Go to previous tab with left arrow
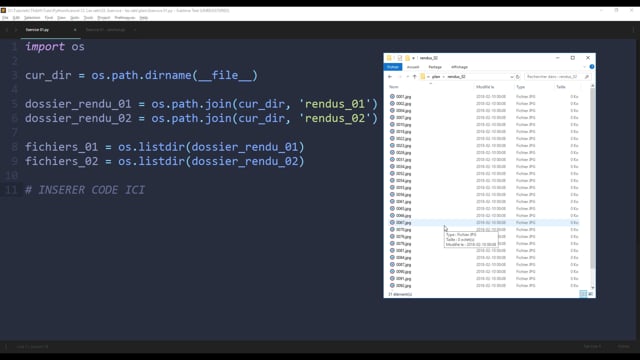The image size is (640, 360). (x=7, y=30)
